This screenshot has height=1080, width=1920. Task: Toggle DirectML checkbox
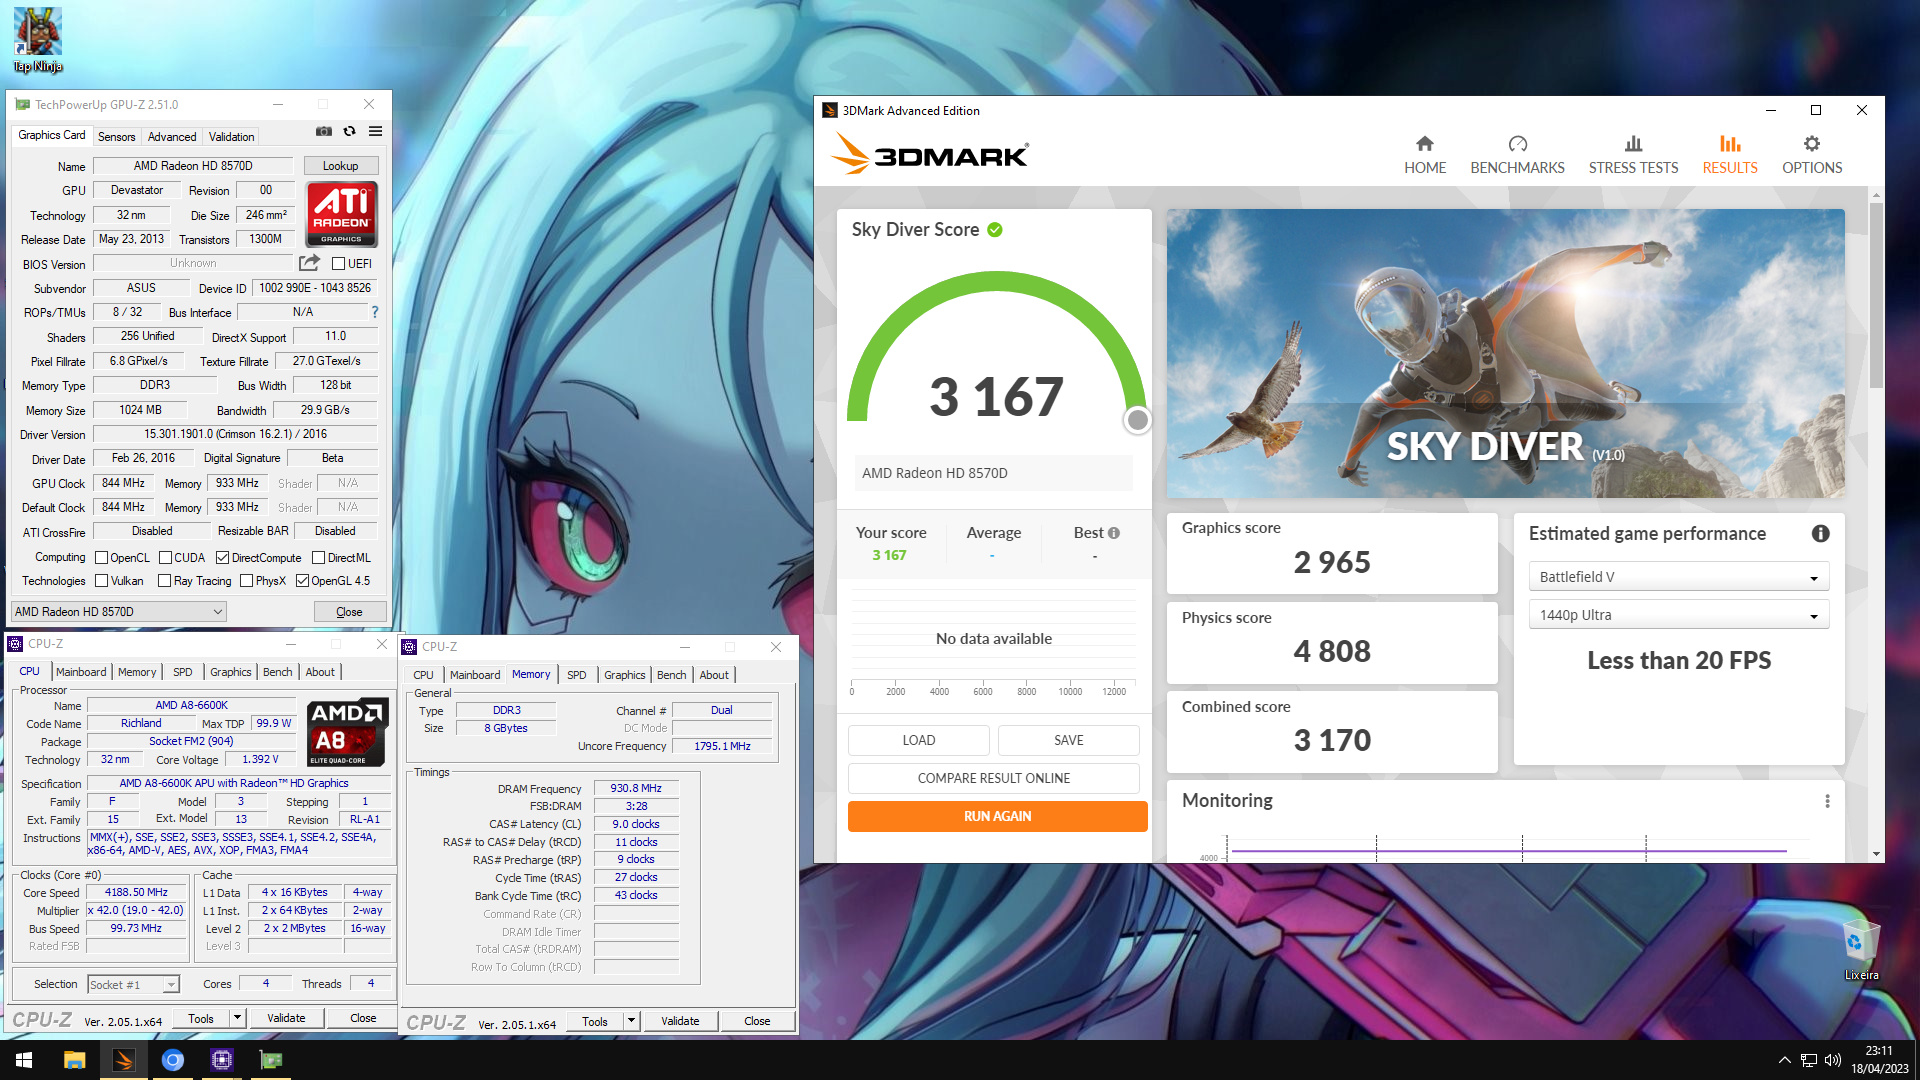(x=318, y=558)
